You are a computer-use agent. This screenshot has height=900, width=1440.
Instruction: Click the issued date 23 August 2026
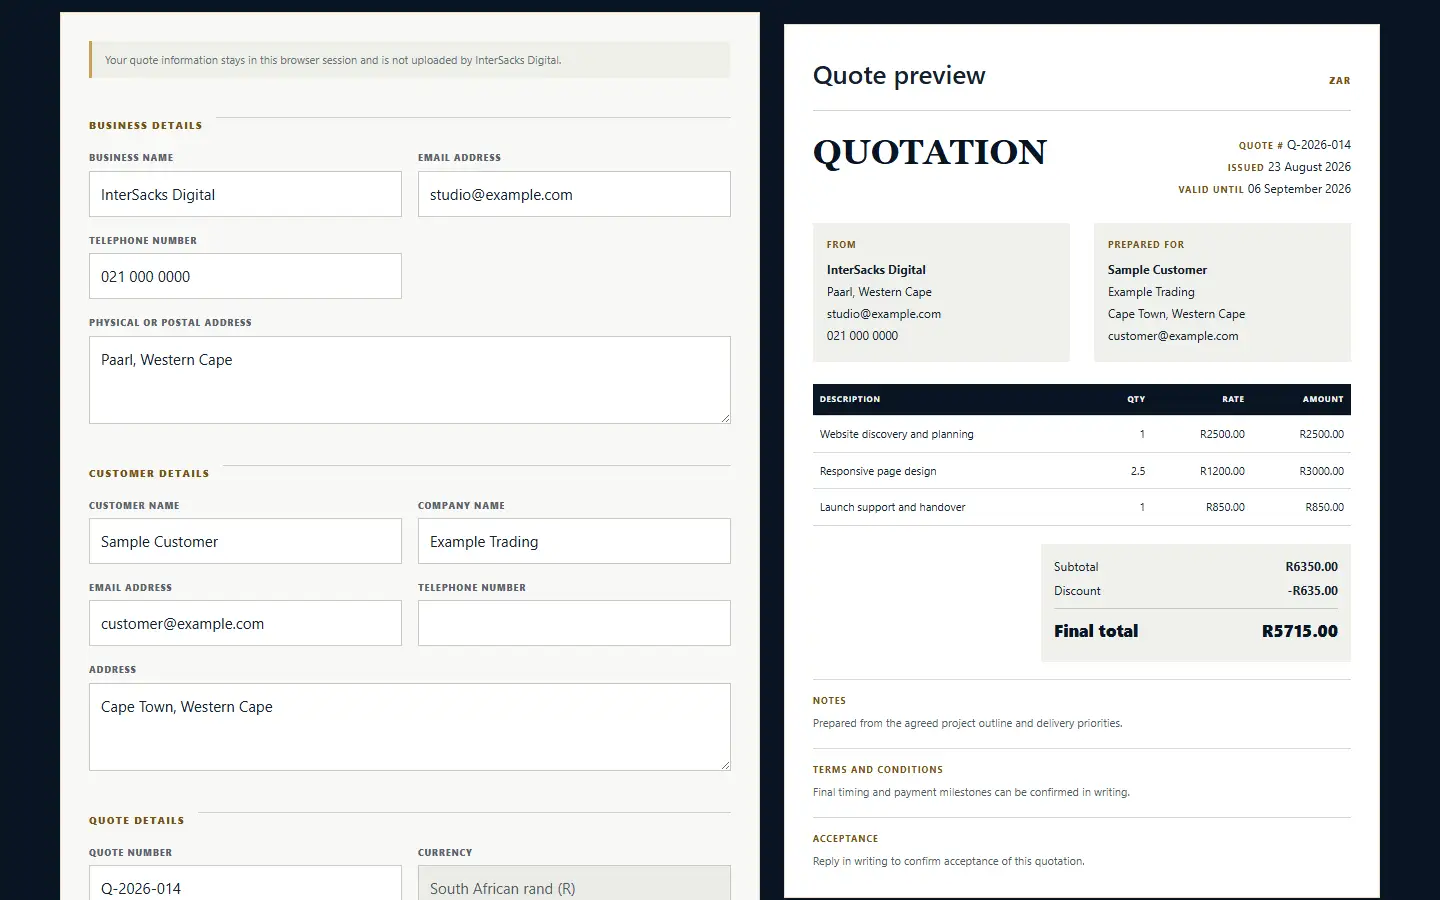[1309, 167]
